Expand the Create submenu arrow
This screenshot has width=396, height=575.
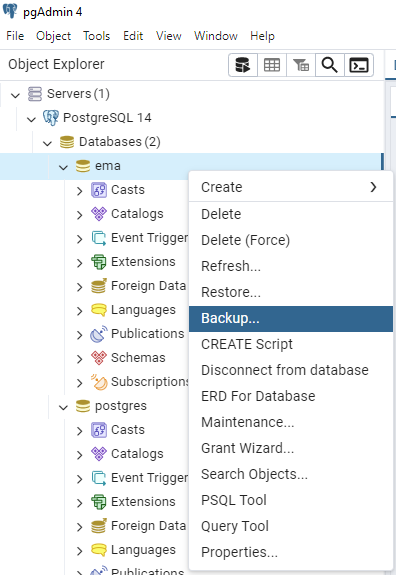373,187
